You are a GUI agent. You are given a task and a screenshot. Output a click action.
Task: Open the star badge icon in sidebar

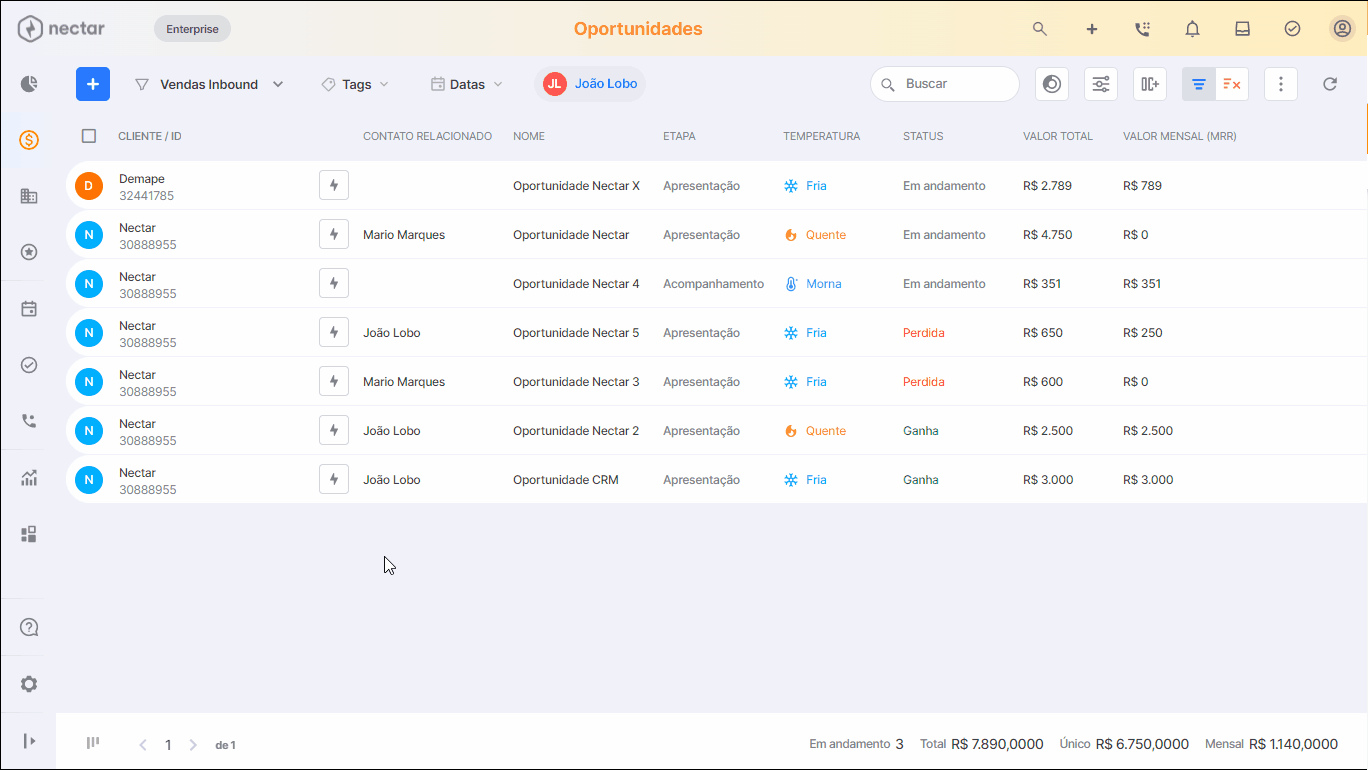[29, 252]
